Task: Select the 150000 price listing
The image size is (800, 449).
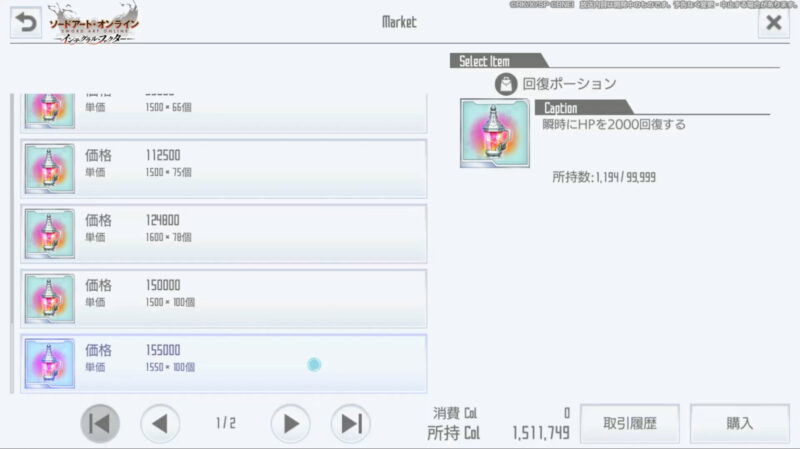Action: (223, 298)
